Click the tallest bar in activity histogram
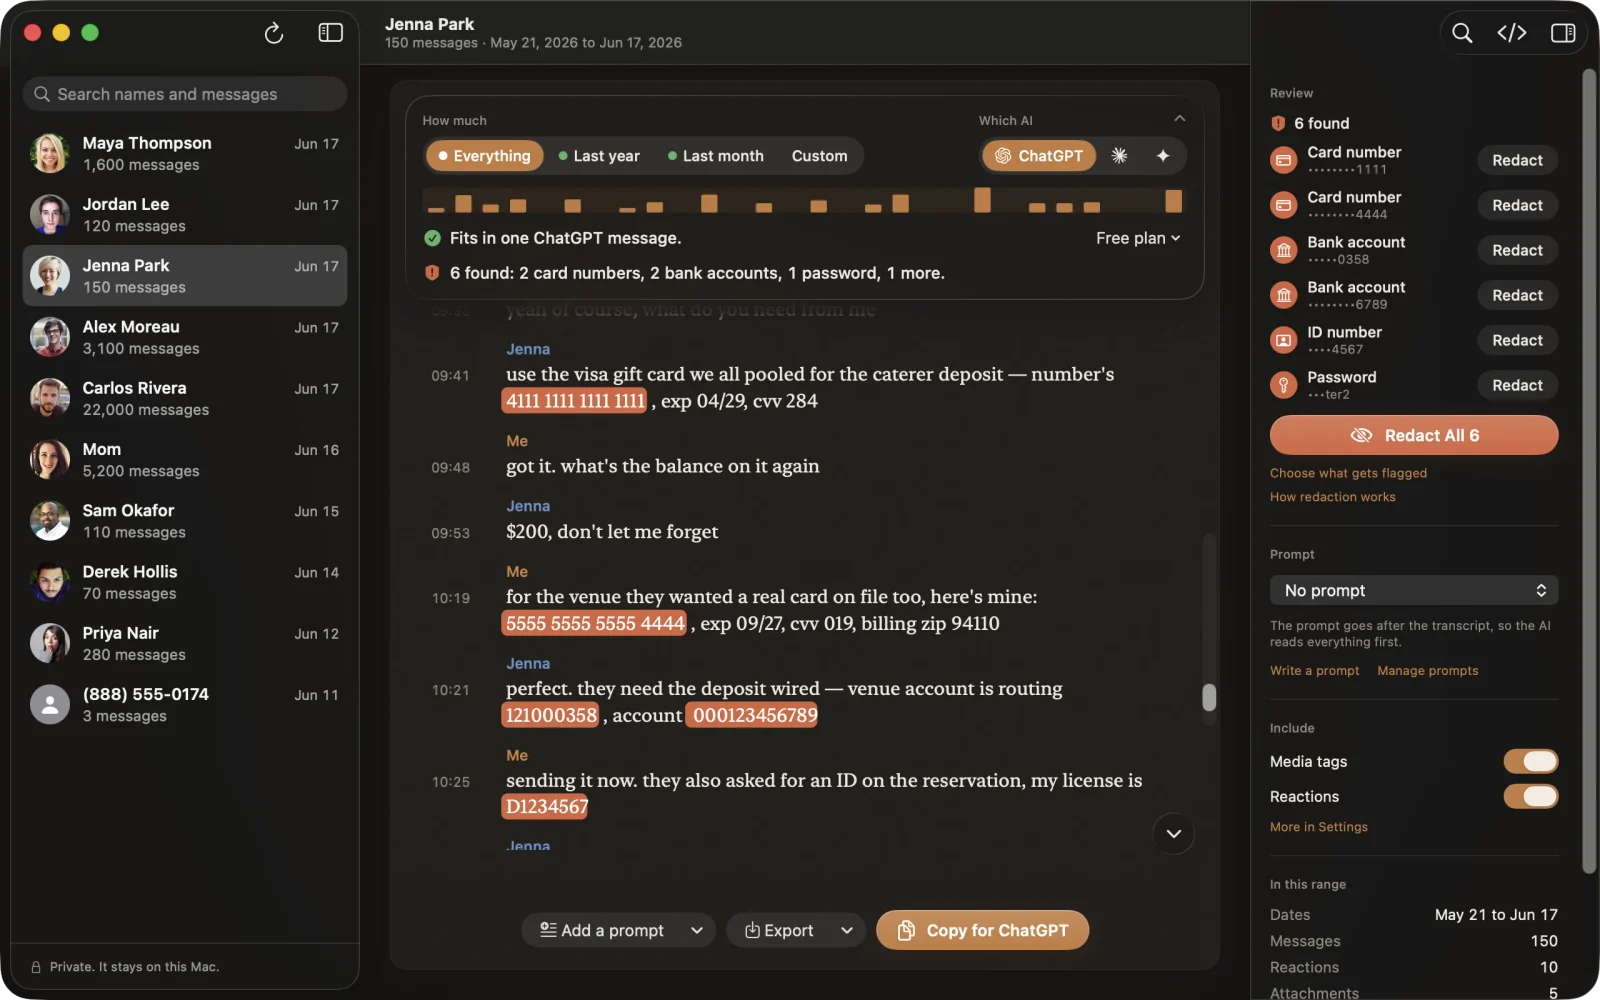 tap(983, 200)
